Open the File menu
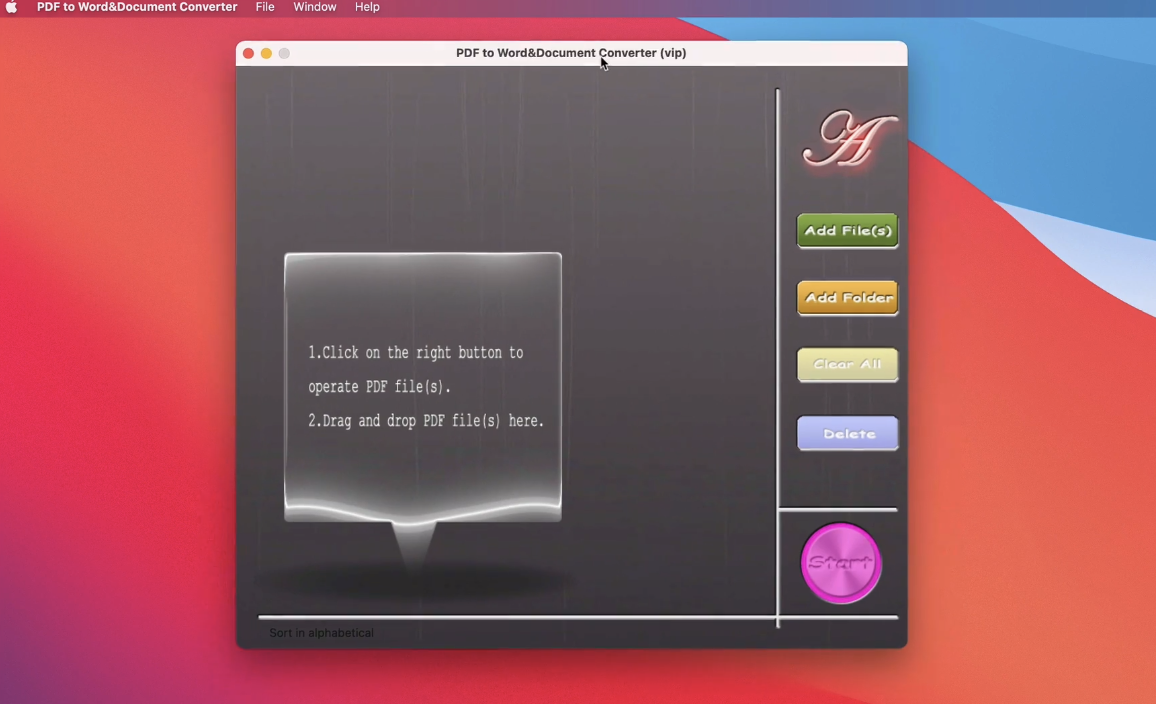This screenshot has width=1156, height=704. (265, 7)
